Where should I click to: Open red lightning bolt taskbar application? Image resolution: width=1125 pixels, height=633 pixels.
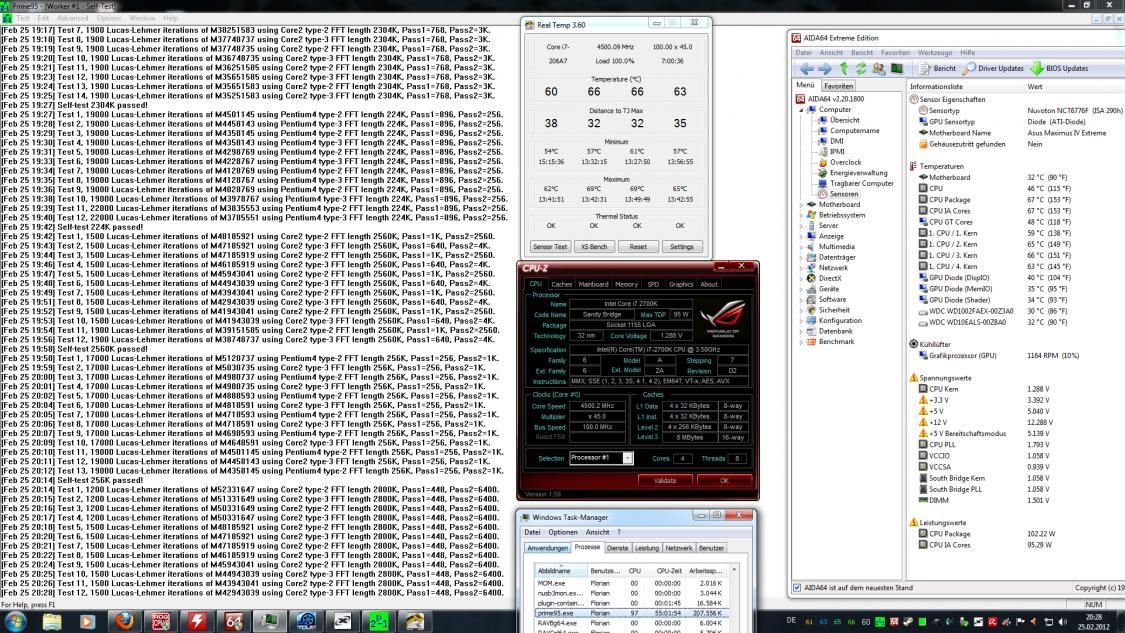point(197,621)
